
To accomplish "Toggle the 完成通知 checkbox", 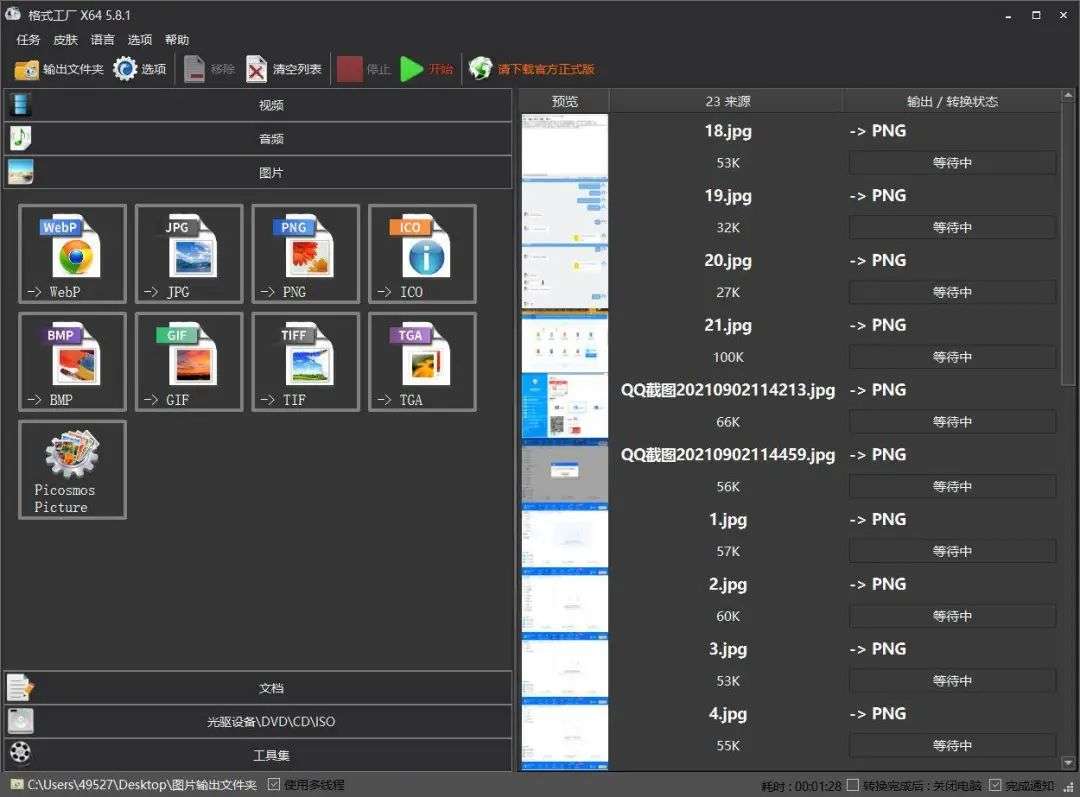I will click(995, 786).
